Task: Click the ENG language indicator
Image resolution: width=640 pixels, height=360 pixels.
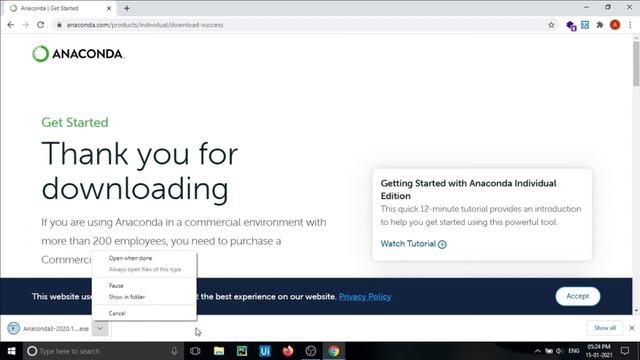Action: coord(573,351)
